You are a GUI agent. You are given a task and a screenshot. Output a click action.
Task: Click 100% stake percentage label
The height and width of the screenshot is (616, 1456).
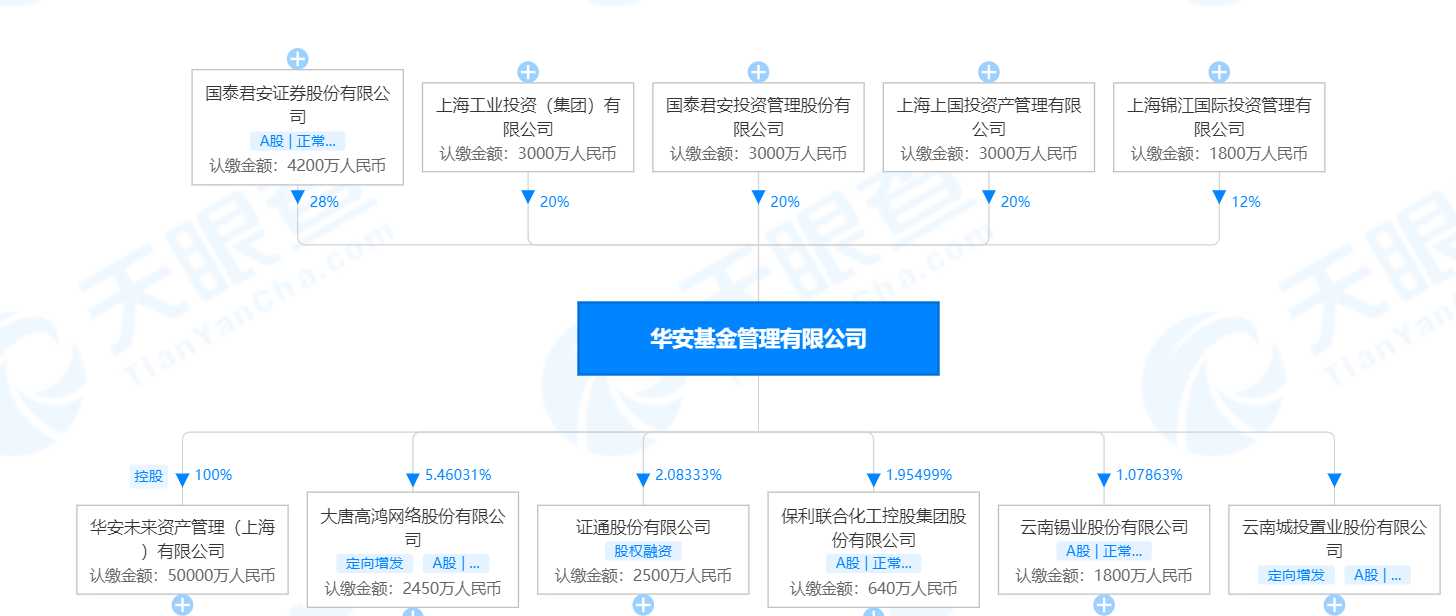pos(213,475)
